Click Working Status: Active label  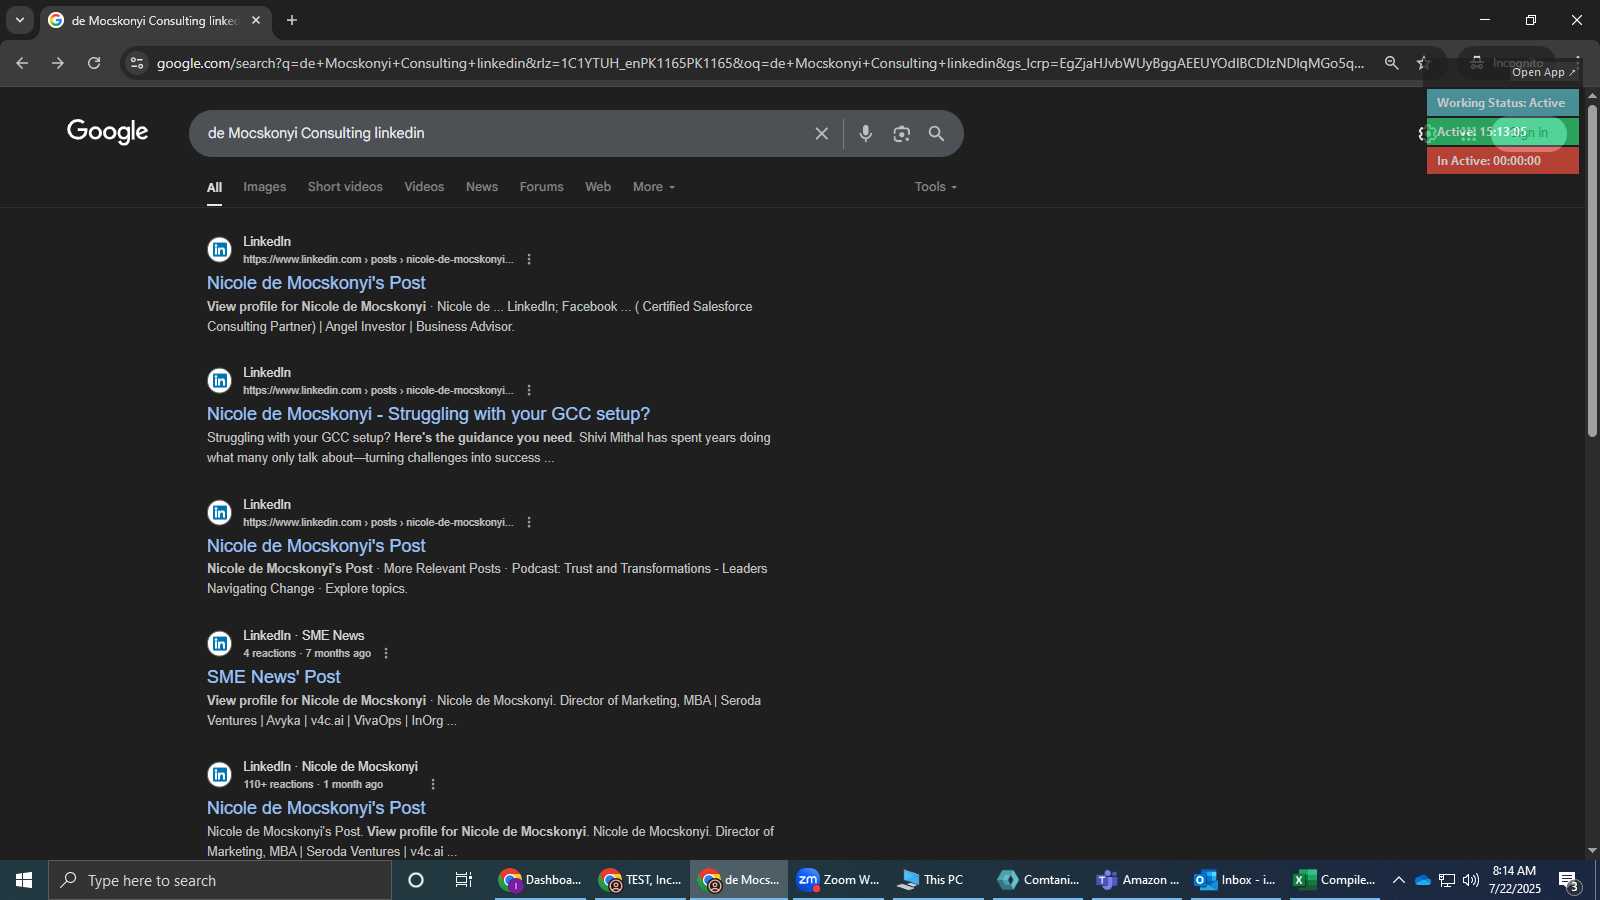click(1502, 103)
